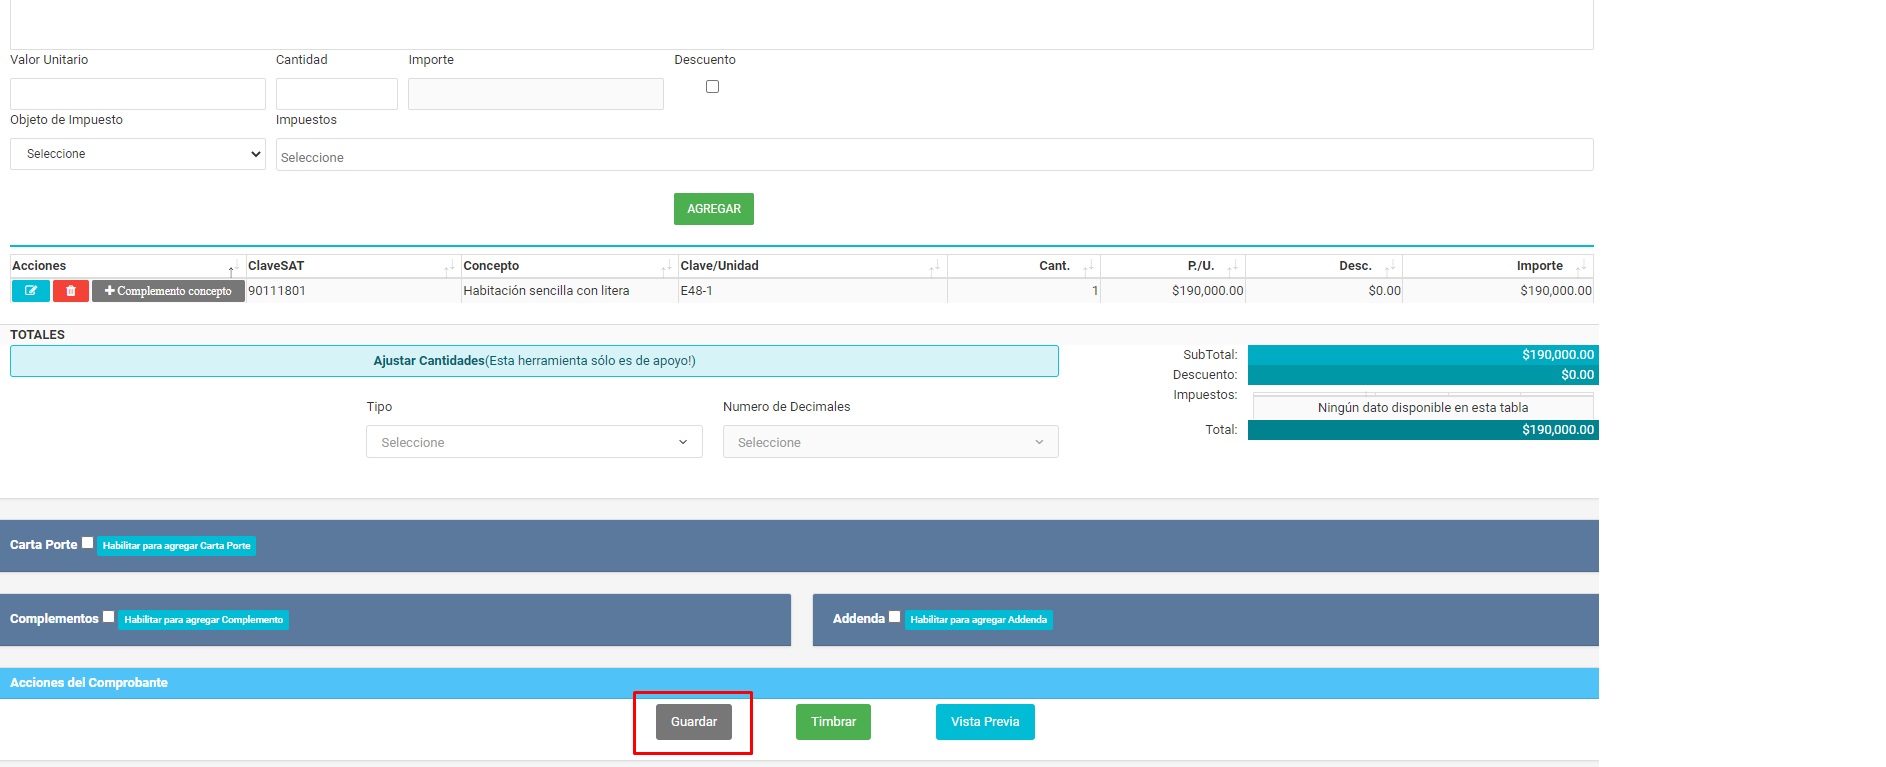Click row P./U. value $190,000.00
The width and height of the screenshot is (1886, 767).
pyautogui.click(x=1208, y=291)
